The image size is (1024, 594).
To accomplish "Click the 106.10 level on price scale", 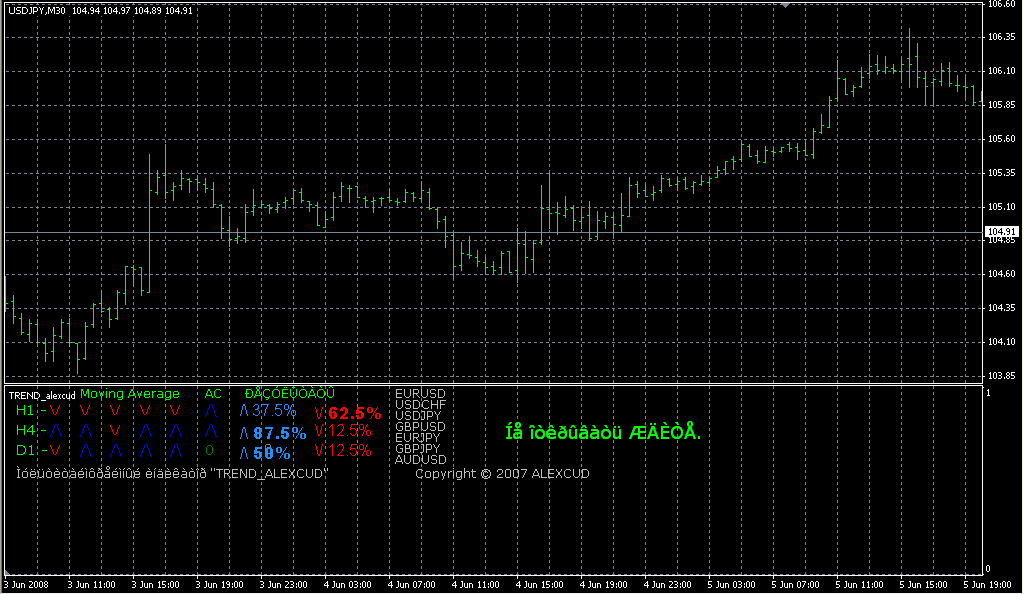I will (1001, 70).
